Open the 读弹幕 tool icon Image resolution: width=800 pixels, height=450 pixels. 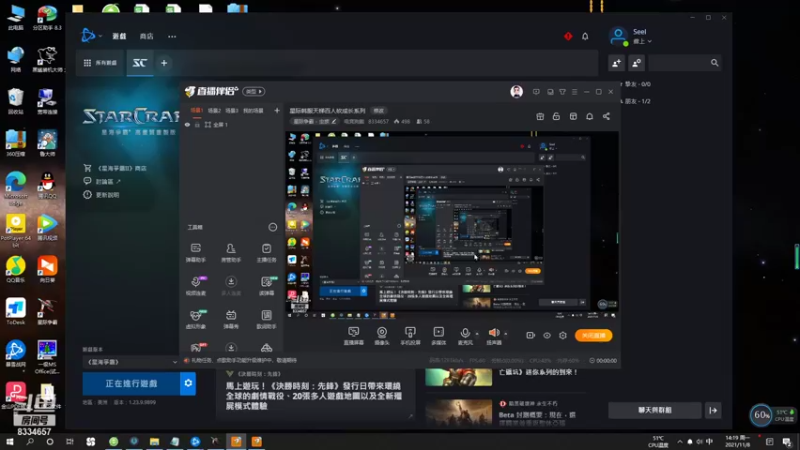[266, 286]
